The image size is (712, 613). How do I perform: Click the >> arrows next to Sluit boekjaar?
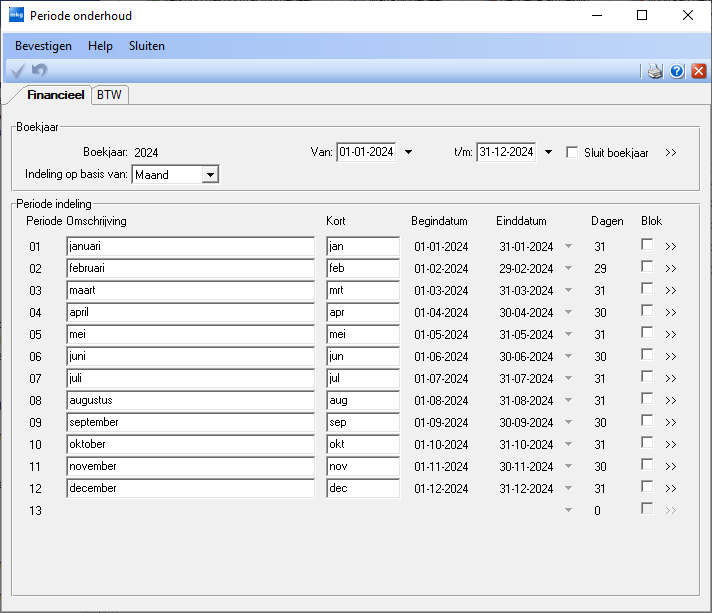pos(671,153)
